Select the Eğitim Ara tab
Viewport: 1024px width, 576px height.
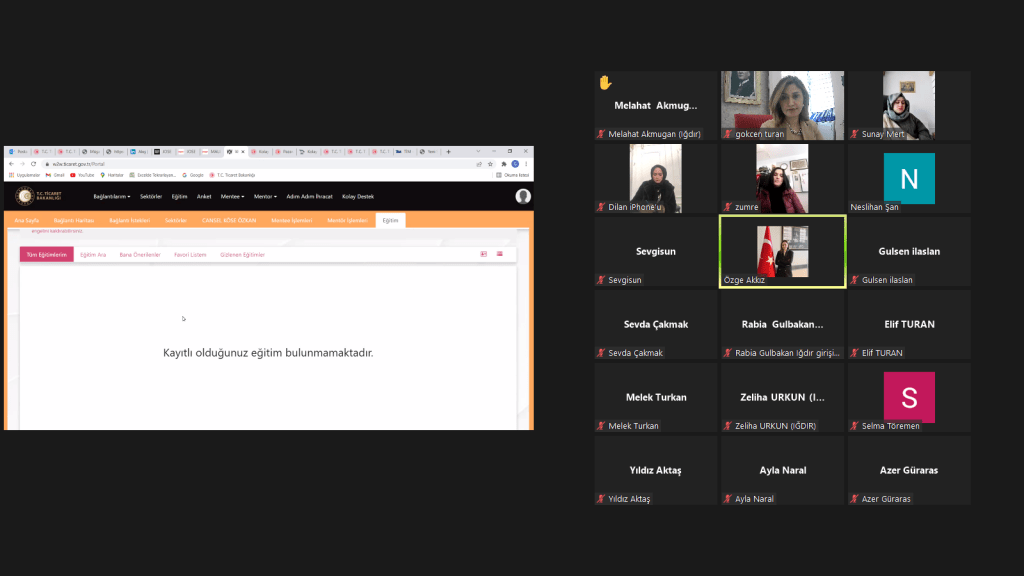point(93,255)
